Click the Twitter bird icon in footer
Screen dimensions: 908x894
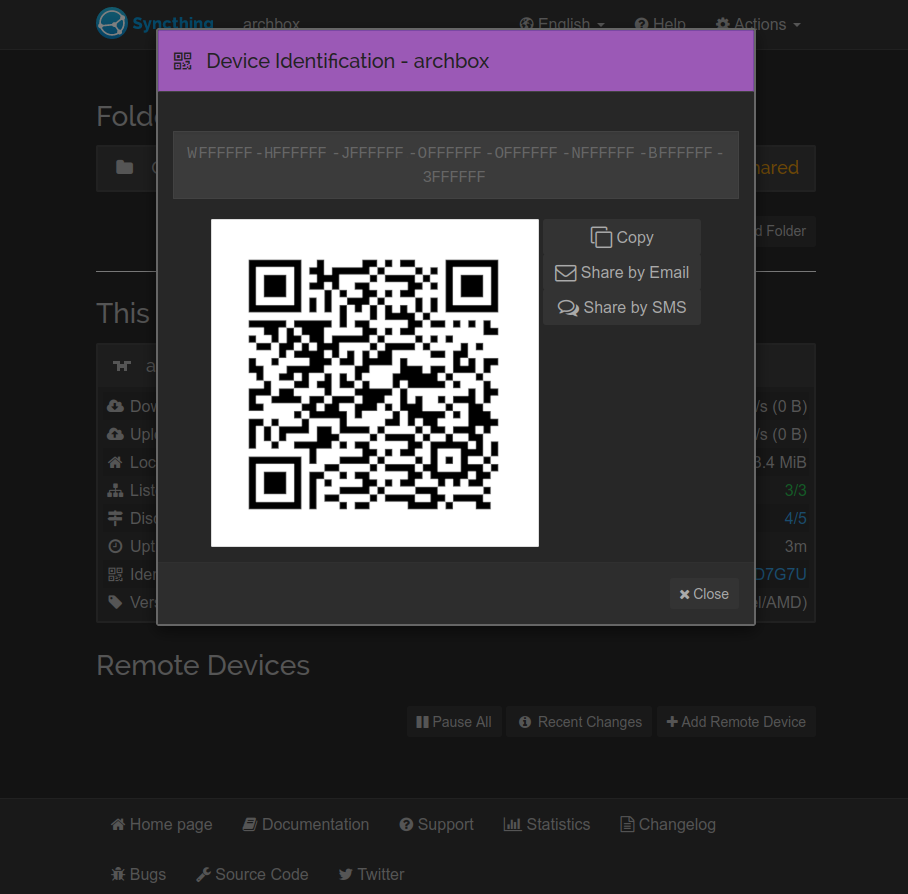pyautogui.click(x=347, y=873)
